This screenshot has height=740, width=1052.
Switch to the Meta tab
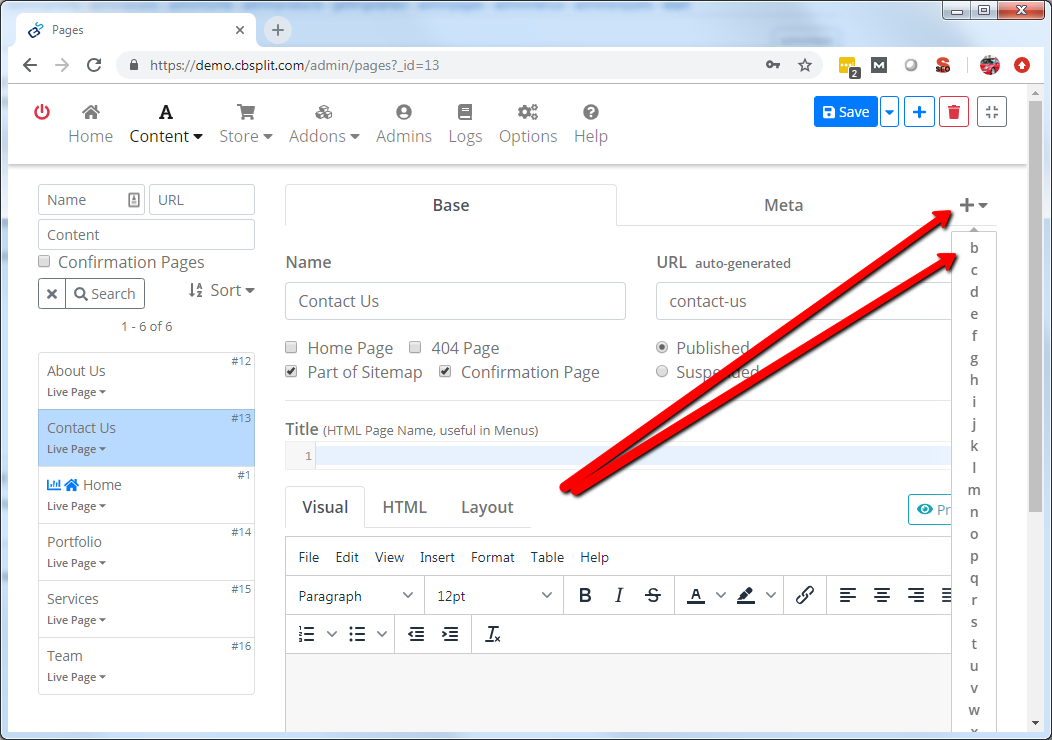[x=783, y=205]
